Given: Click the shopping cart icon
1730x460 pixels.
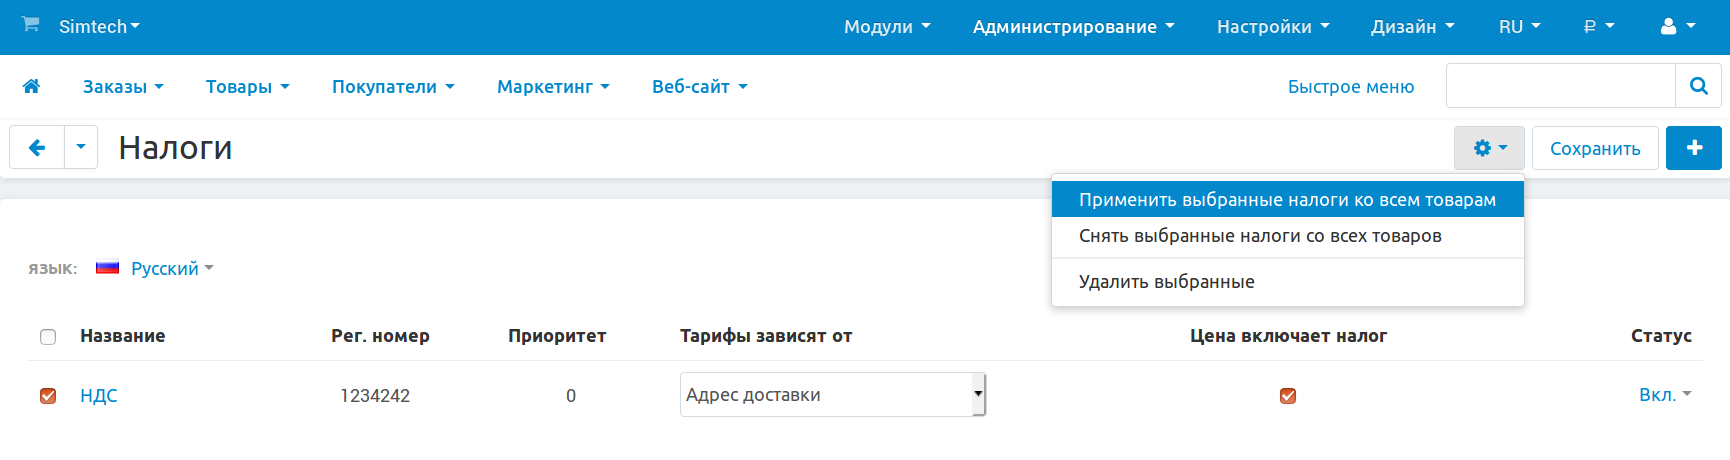Looking at the screenshot, I should 31,25.
